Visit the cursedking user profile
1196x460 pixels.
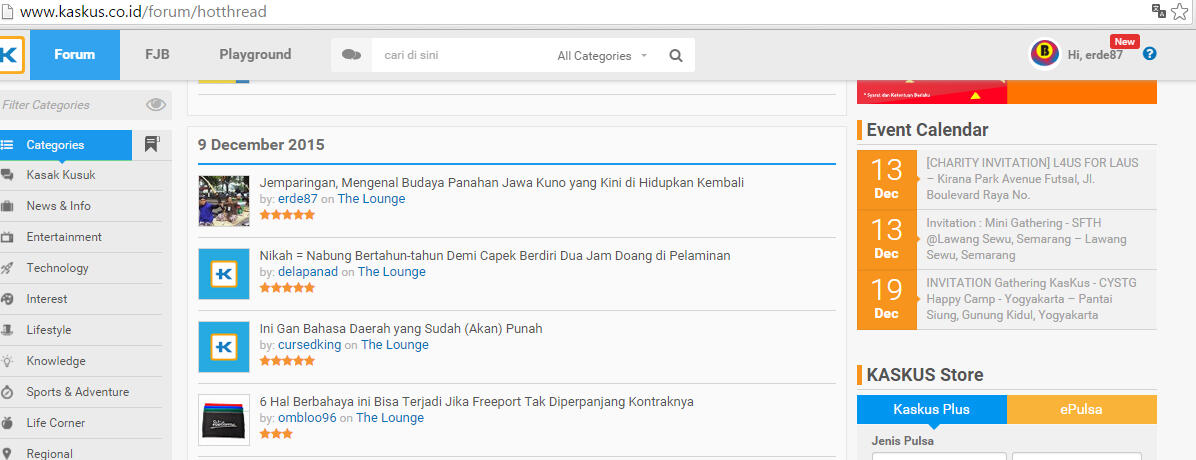coord(310,345)
